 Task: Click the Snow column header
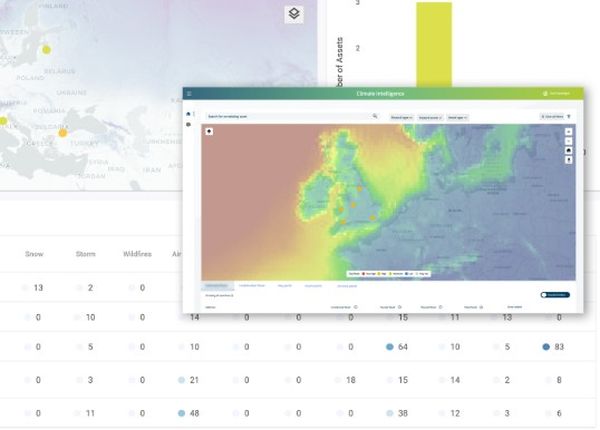[x=34, y=254]
